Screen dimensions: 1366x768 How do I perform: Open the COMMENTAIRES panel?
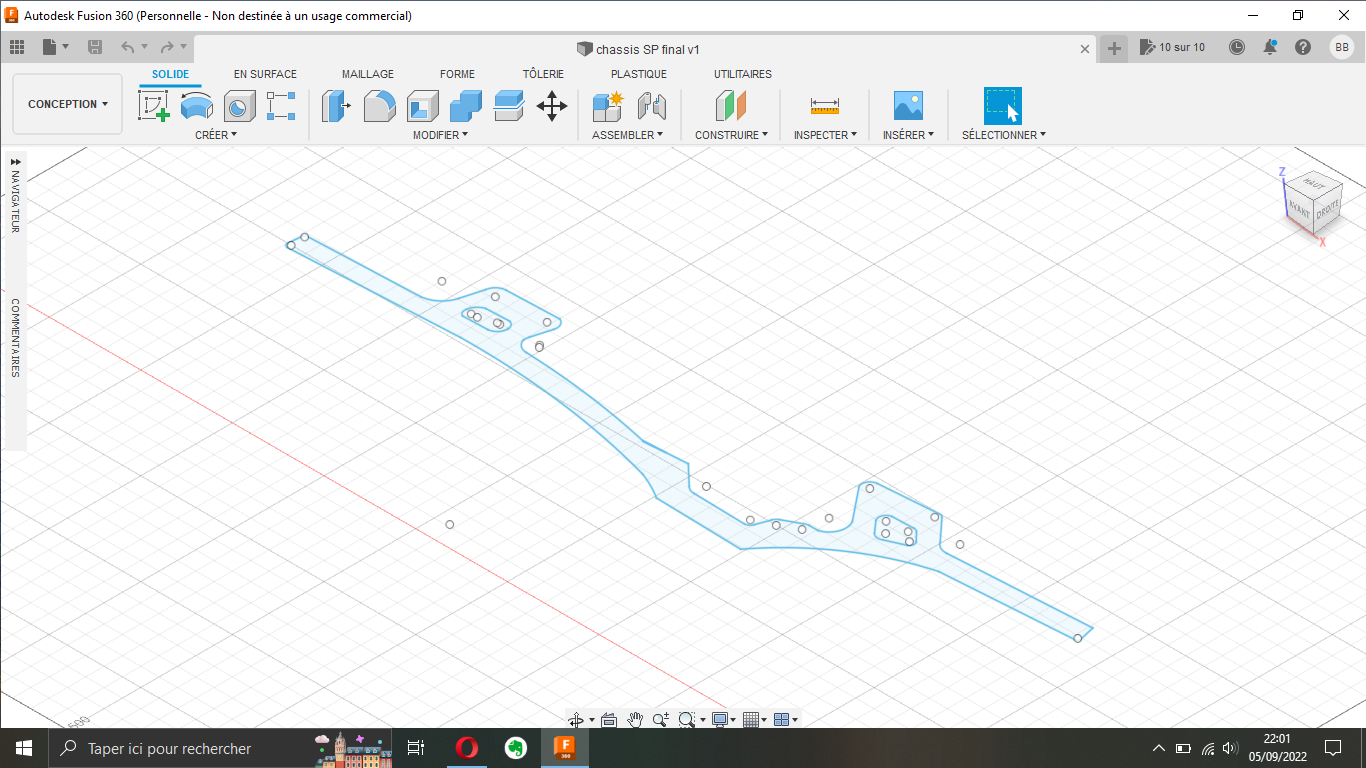pos(15,338)
